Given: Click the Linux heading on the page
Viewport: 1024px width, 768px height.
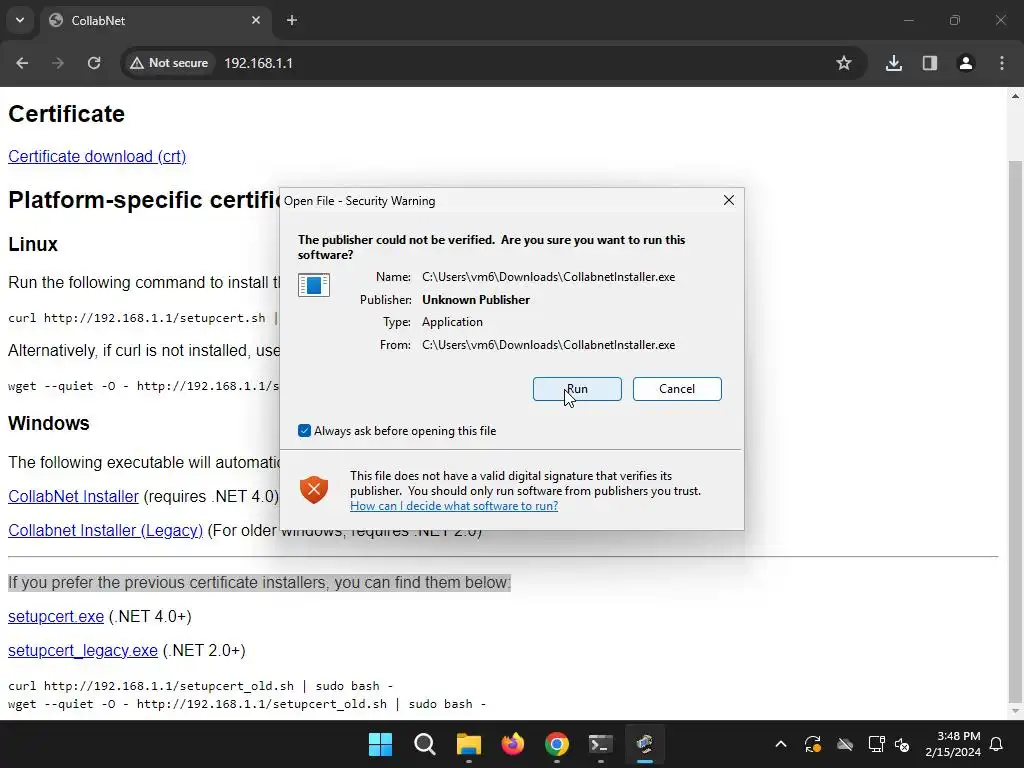Looking at the screenshot, I should [33, 244].
